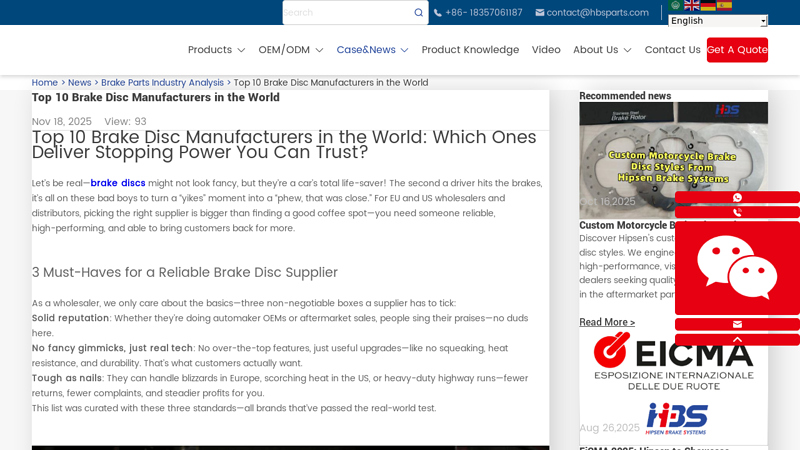This screenshot has width=800, height=450.
Task: Focus the Search input field
Action: click(348, 13)
